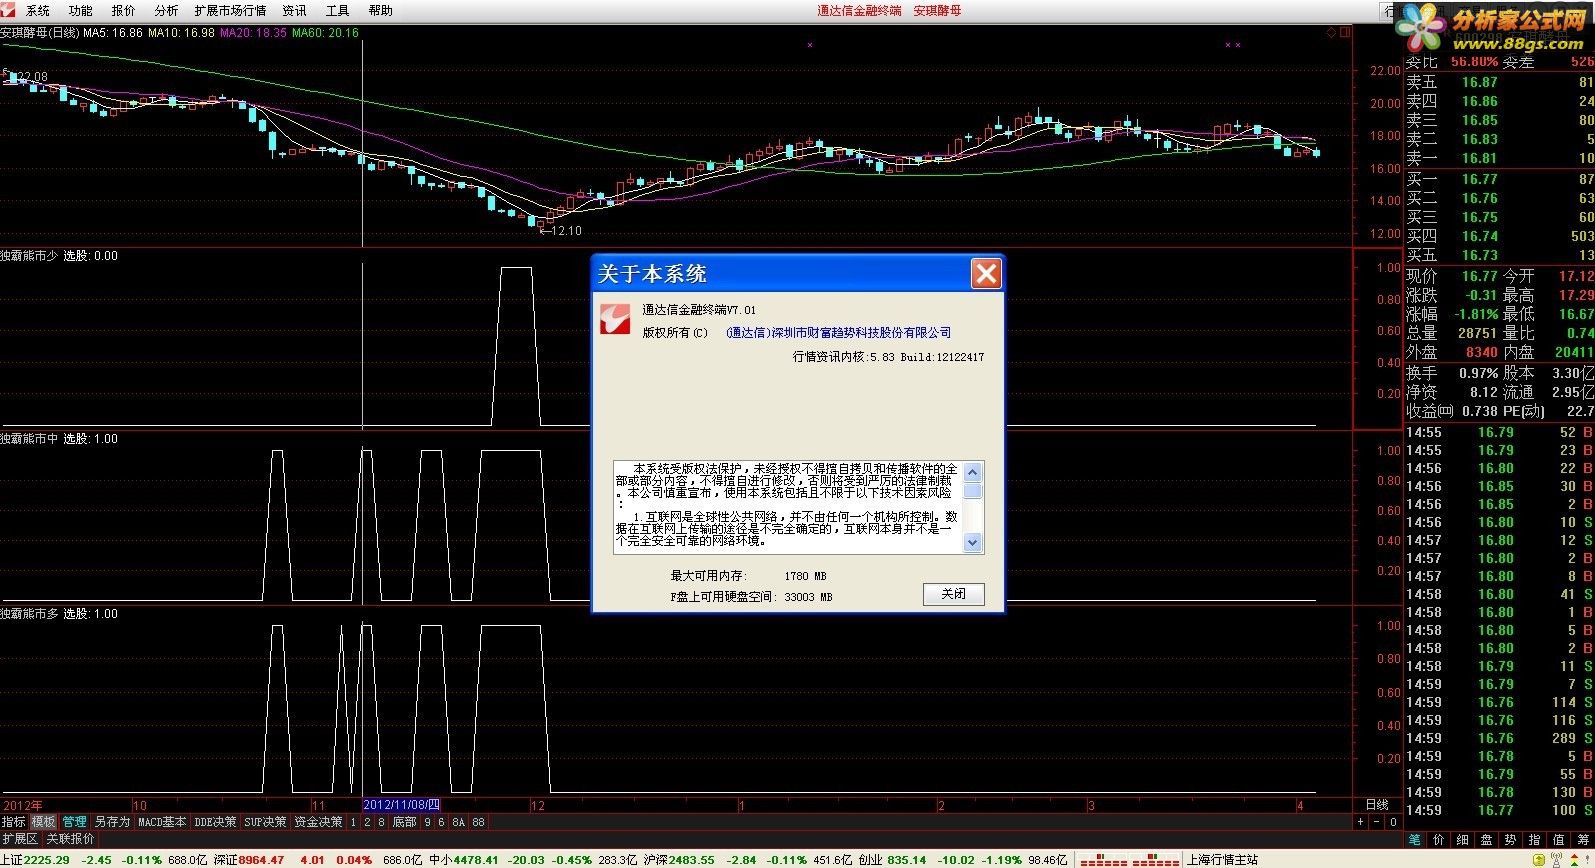Click the square panel icon at chart top-right
The width and height of the screenshot is (1595, 868).
[x=1343, y=33]
